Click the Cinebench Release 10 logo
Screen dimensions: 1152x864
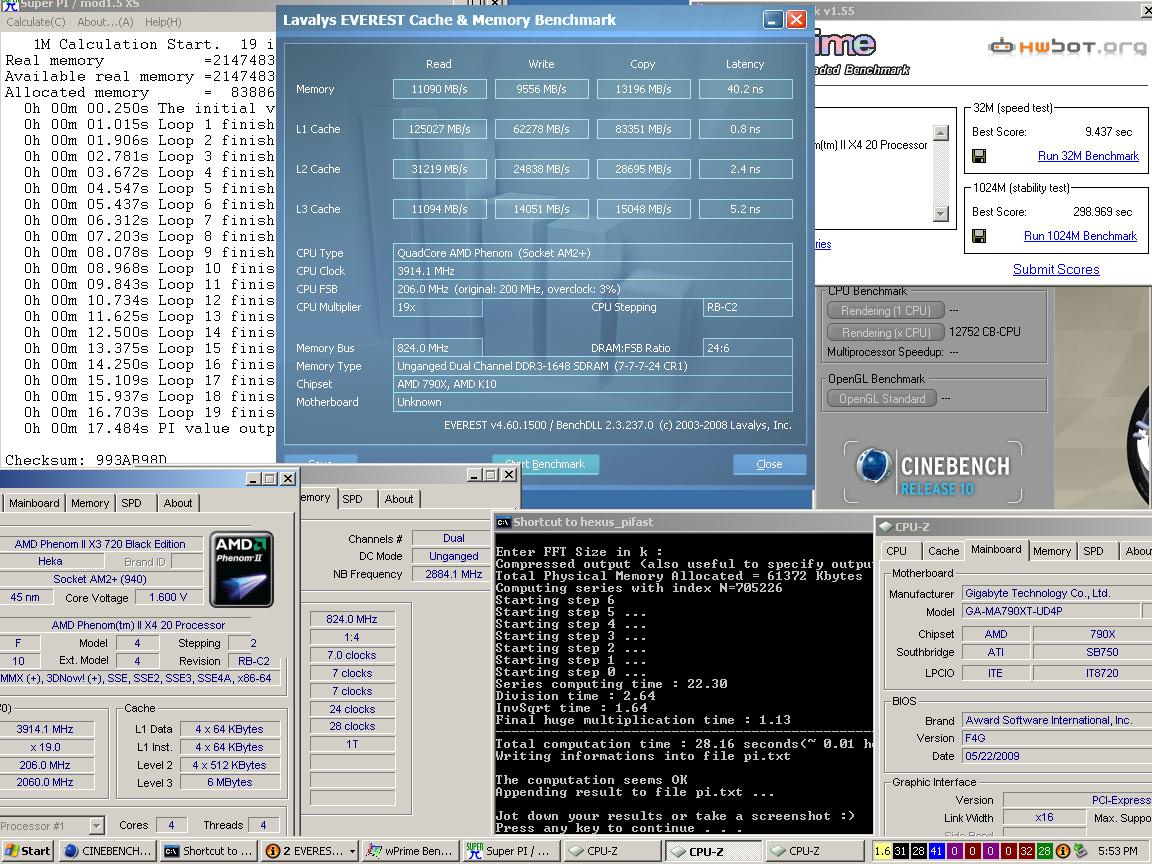coord(934,470)
